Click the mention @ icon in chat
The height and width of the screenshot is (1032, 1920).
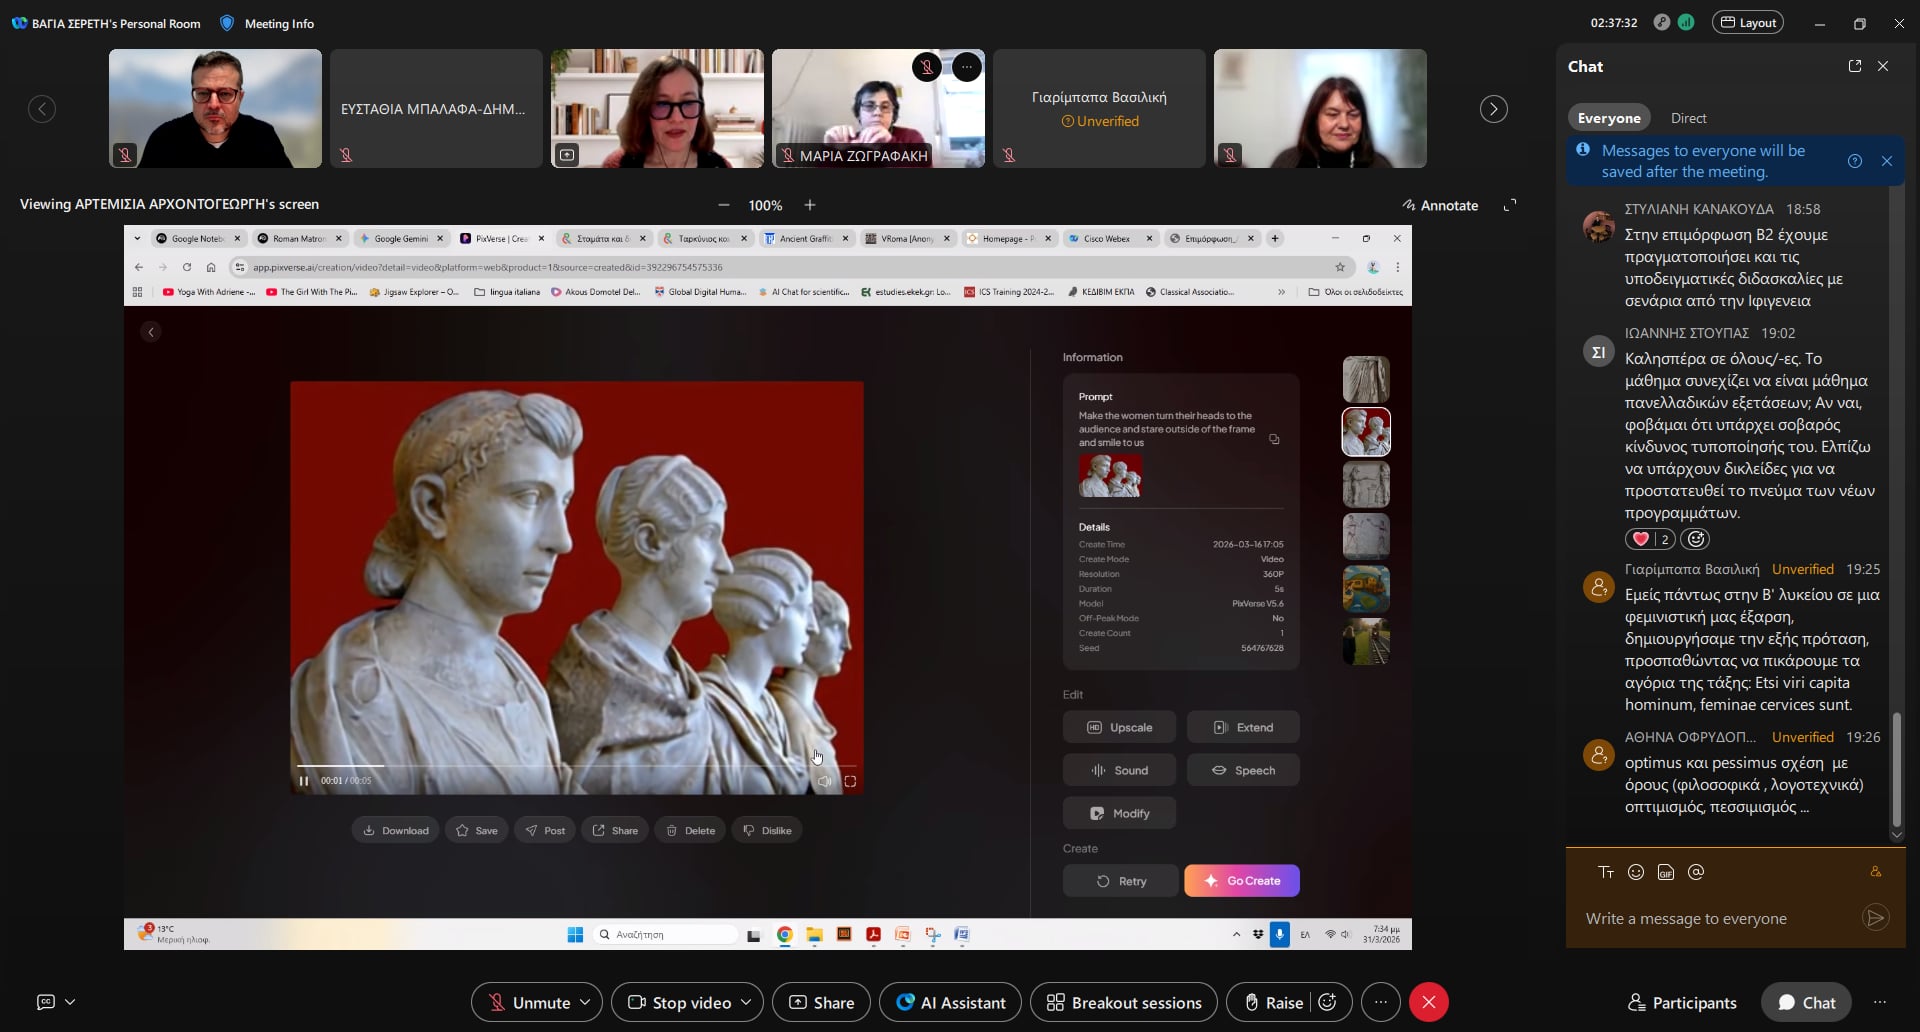pos(1696,872)
